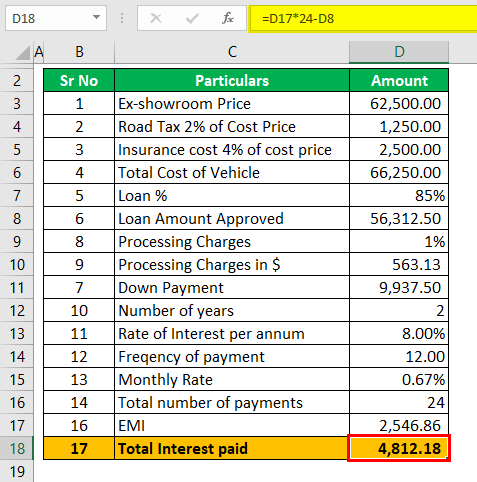
Task: Click the Monthly Rate cell
Action: 232,380
